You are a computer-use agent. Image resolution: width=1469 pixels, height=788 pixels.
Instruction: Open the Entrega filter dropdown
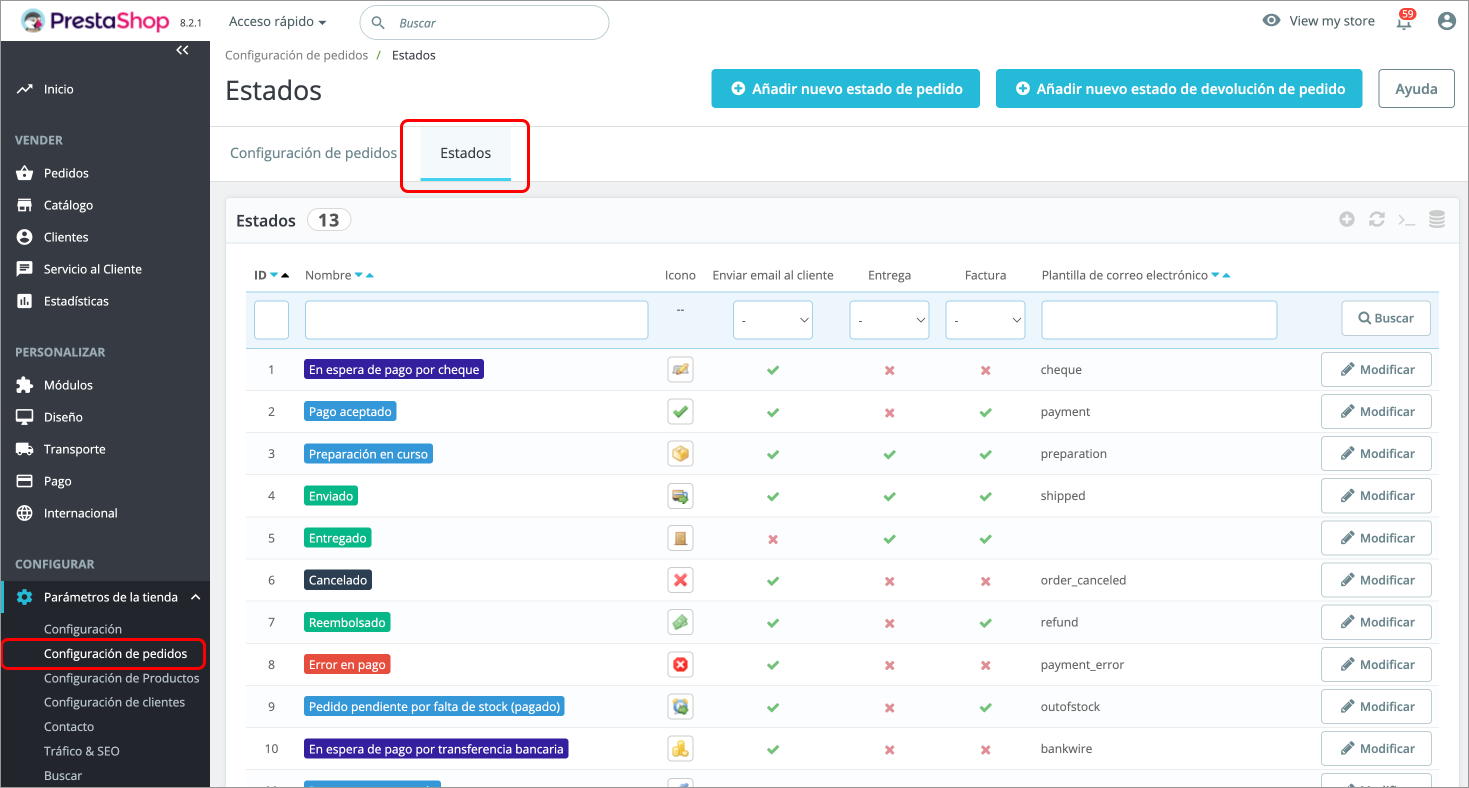[889, 319]
